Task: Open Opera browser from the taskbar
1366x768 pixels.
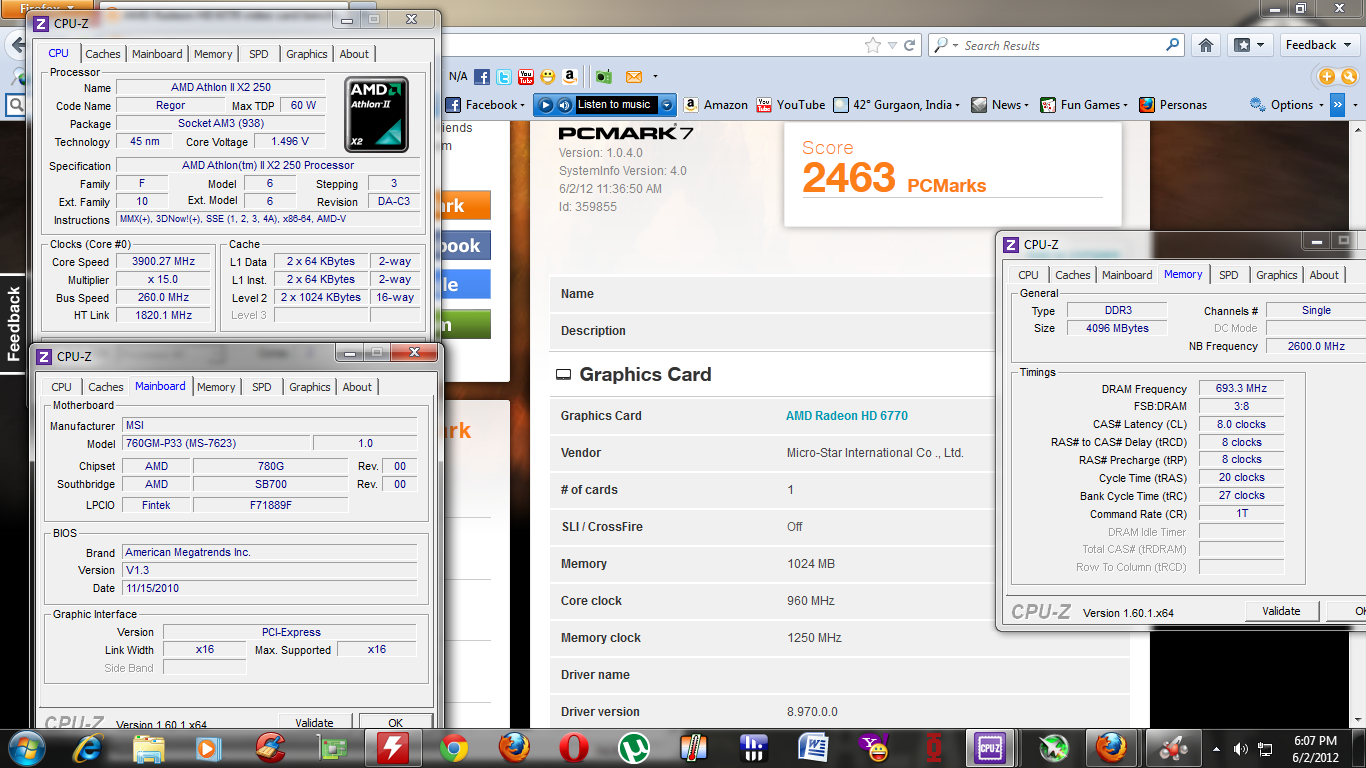Action: pos(574,747)
